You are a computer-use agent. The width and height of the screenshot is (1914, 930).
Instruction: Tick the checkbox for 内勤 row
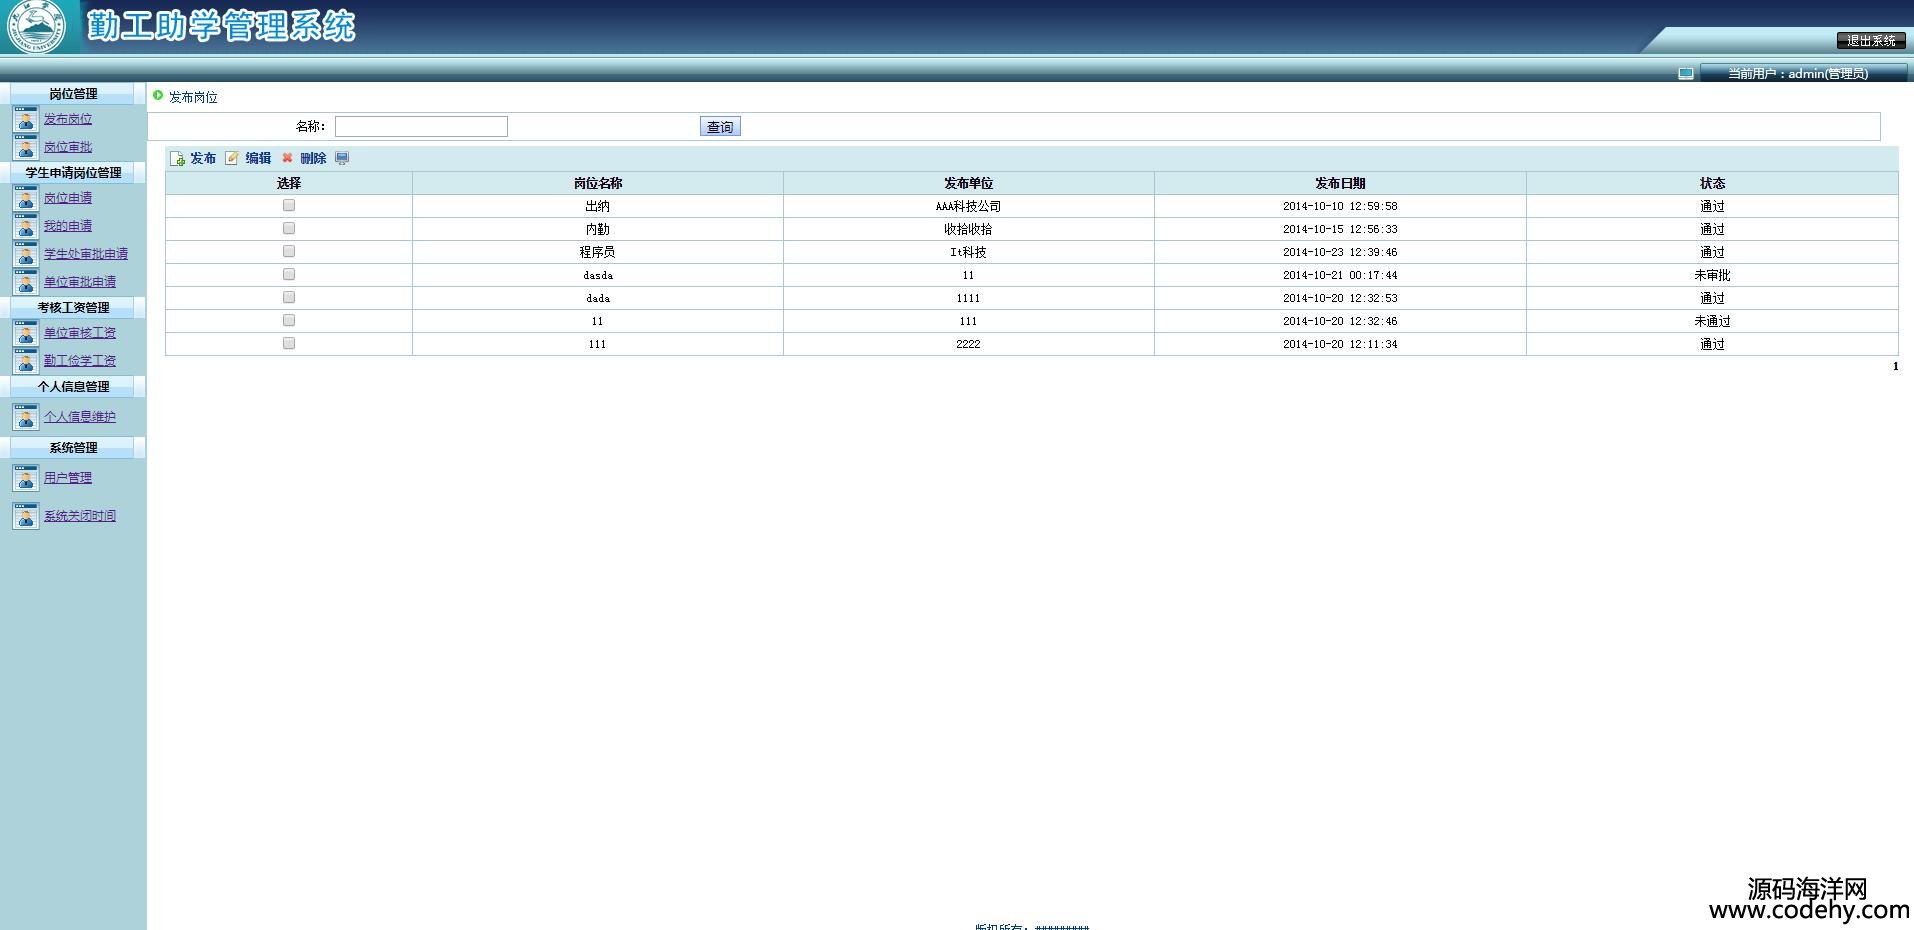point(289,228)
